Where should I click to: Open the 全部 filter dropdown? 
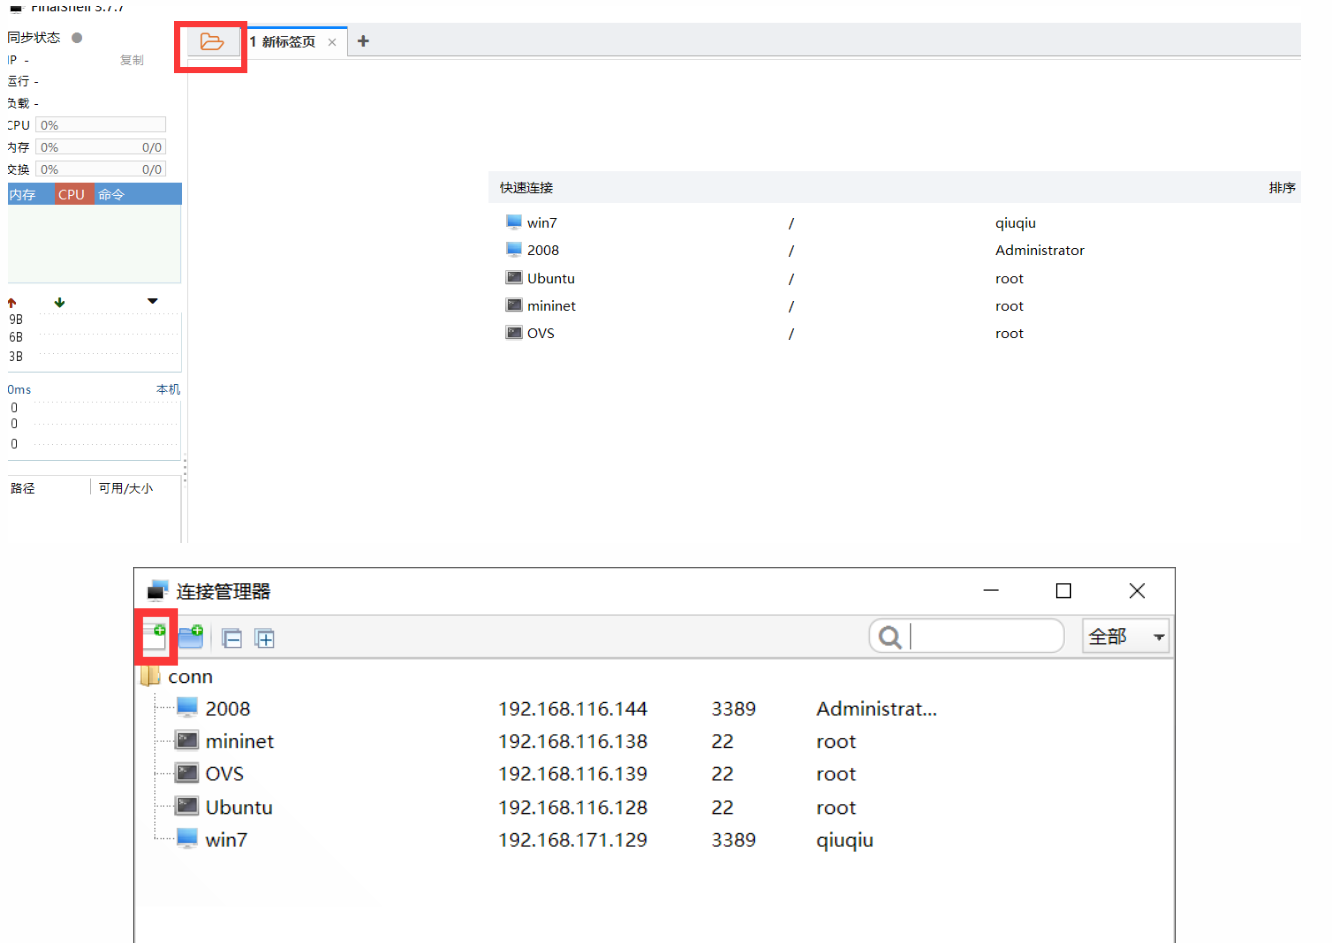coord(1126,636)
